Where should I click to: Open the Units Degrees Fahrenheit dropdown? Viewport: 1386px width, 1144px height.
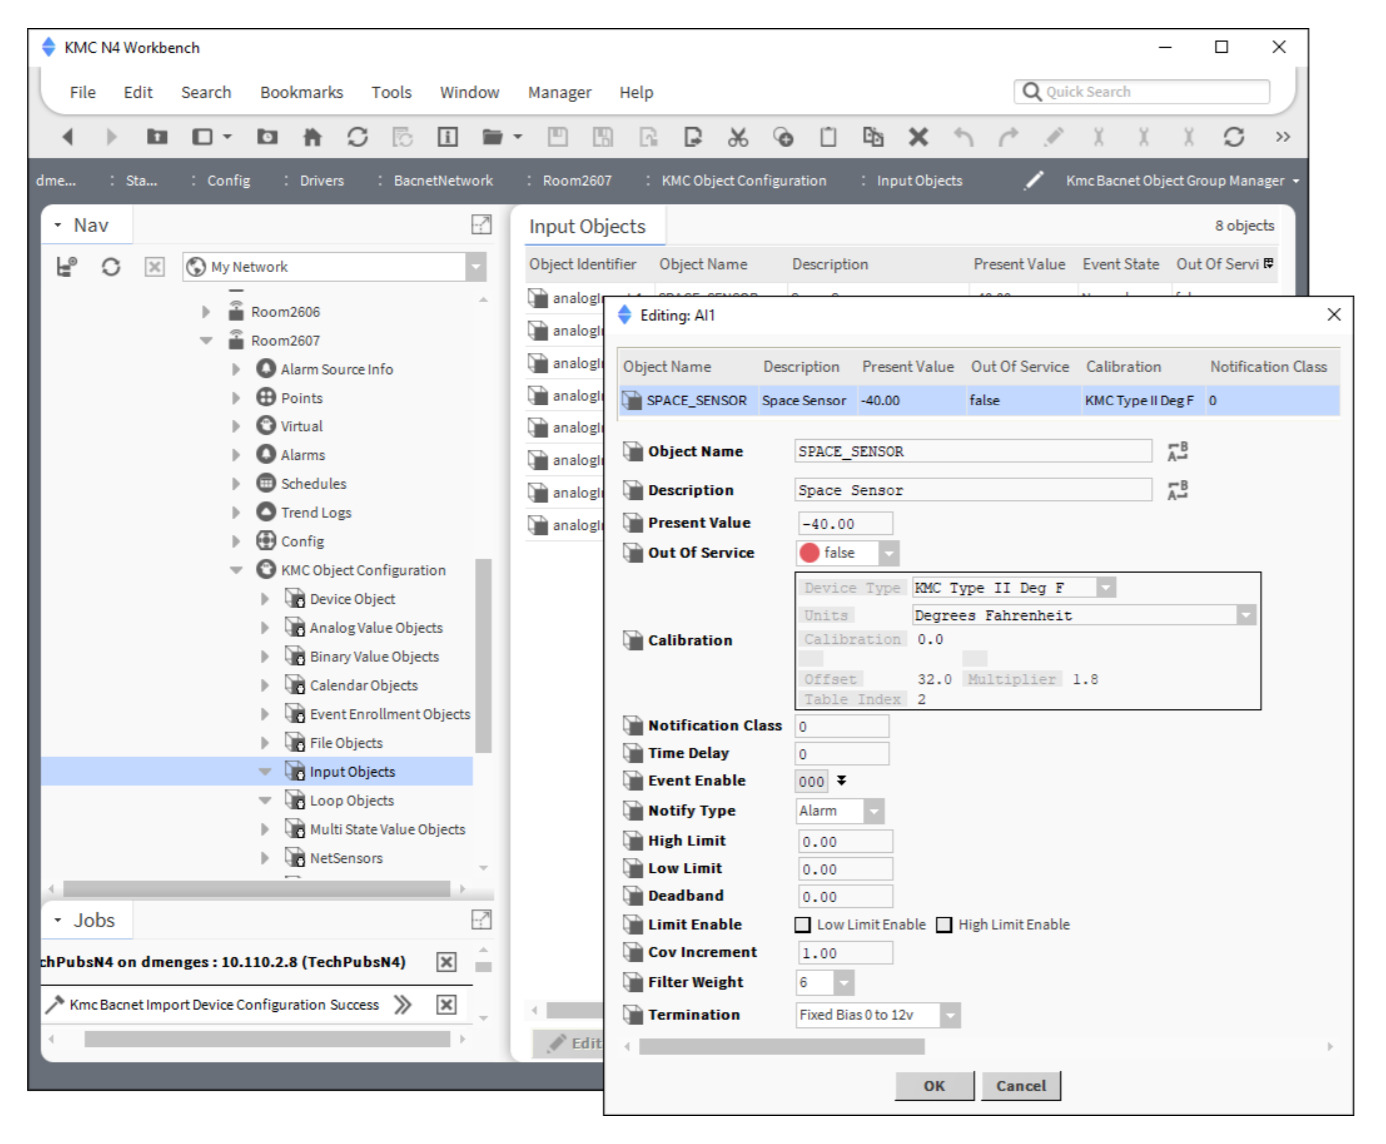pyautogui.click(x=1246, y=616)
